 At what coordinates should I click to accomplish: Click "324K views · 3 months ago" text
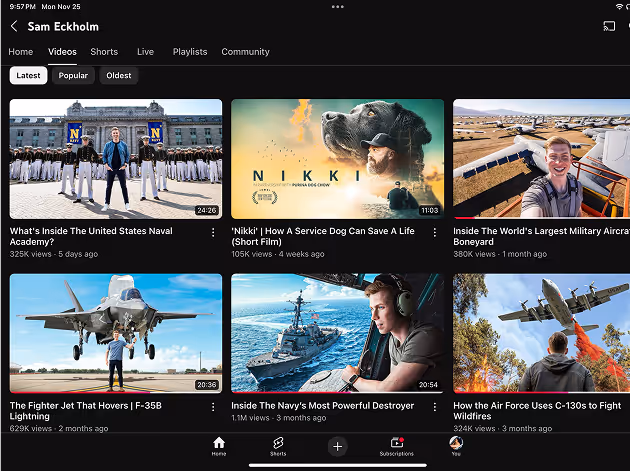coord(503,428)
